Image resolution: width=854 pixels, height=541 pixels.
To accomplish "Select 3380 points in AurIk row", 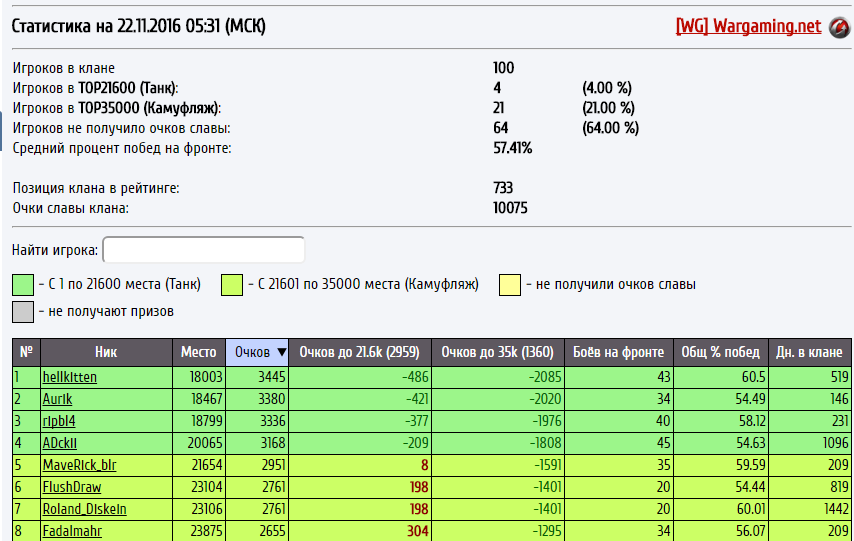I will coord(272,399).
